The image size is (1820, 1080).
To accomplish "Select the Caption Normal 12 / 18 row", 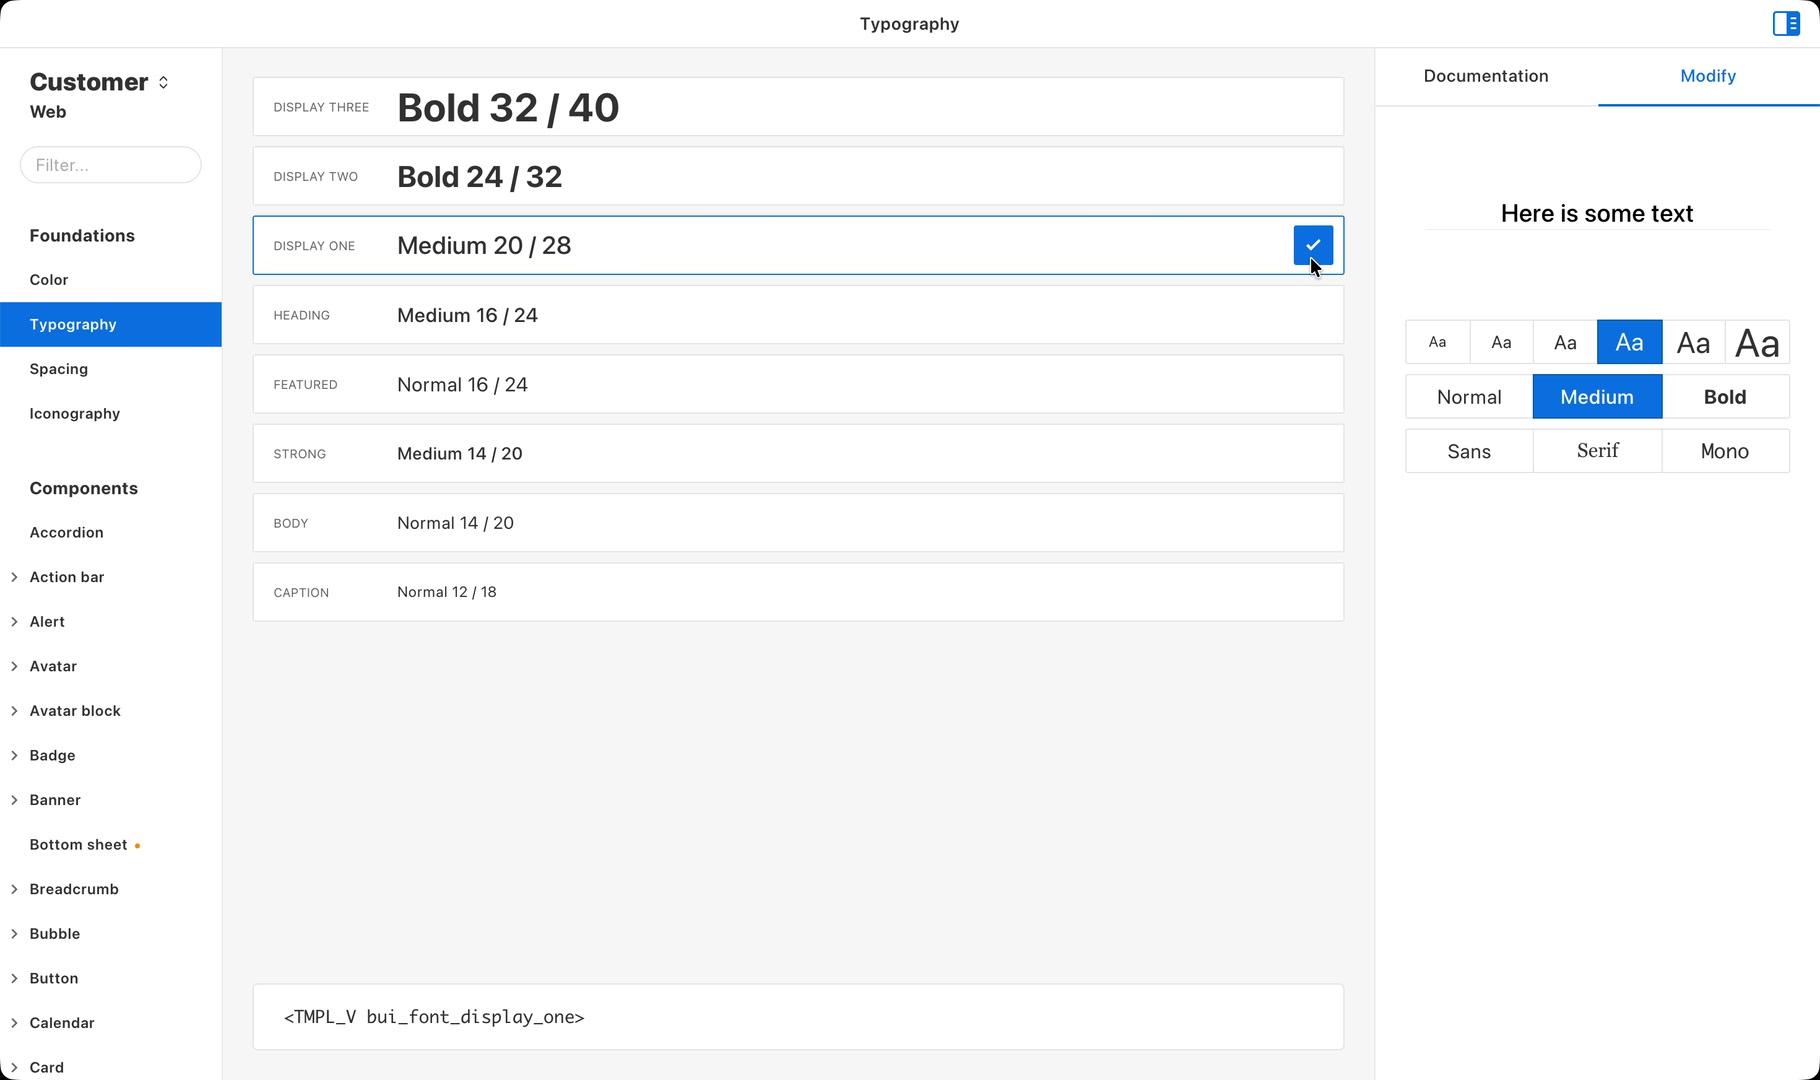I will pos(798,592).
